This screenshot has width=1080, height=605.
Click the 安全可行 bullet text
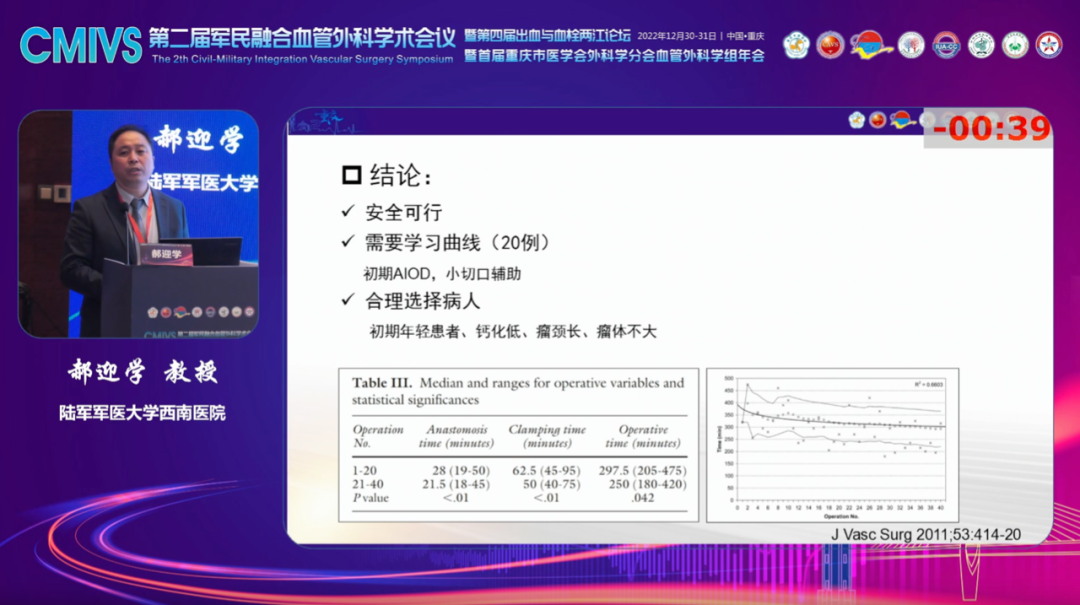pos(404,212)
